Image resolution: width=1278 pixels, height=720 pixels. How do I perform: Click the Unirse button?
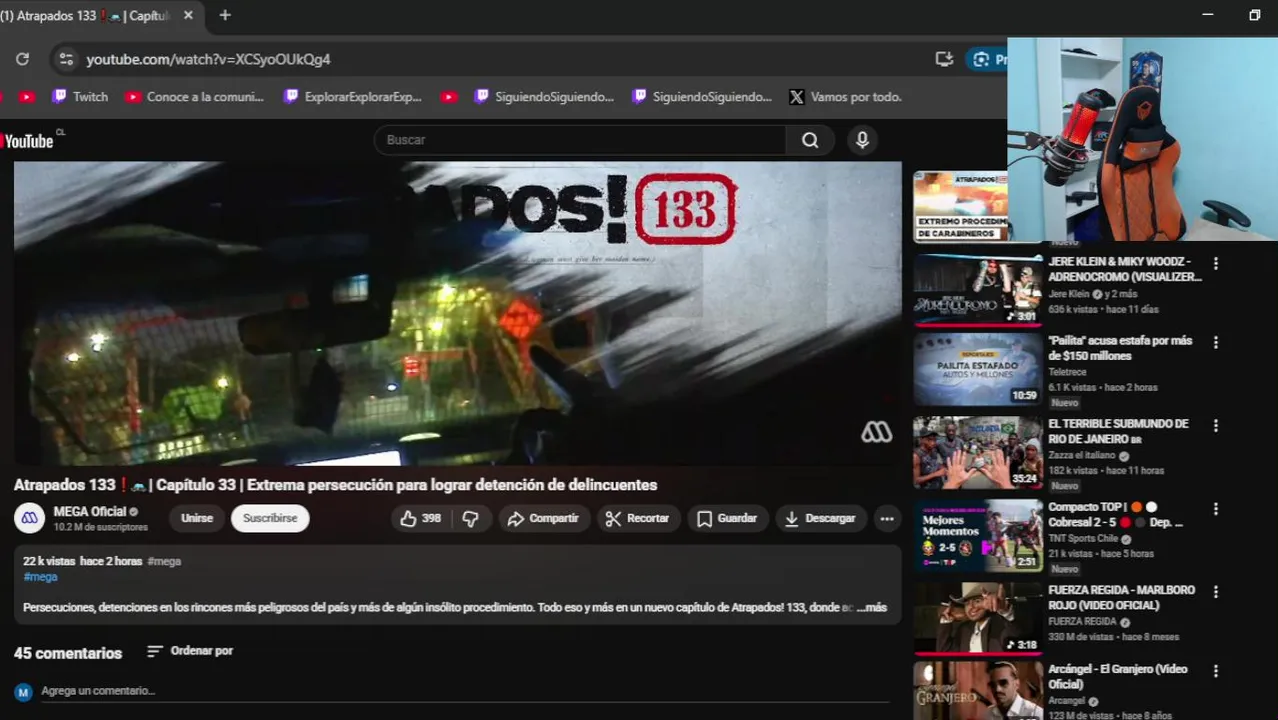197,518
